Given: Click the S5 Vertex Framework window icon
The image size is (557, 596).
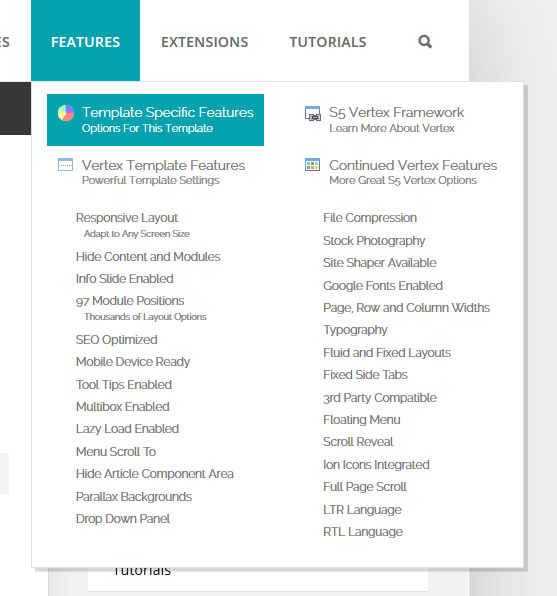Looking at the screenshot, I should pos(313,113).
